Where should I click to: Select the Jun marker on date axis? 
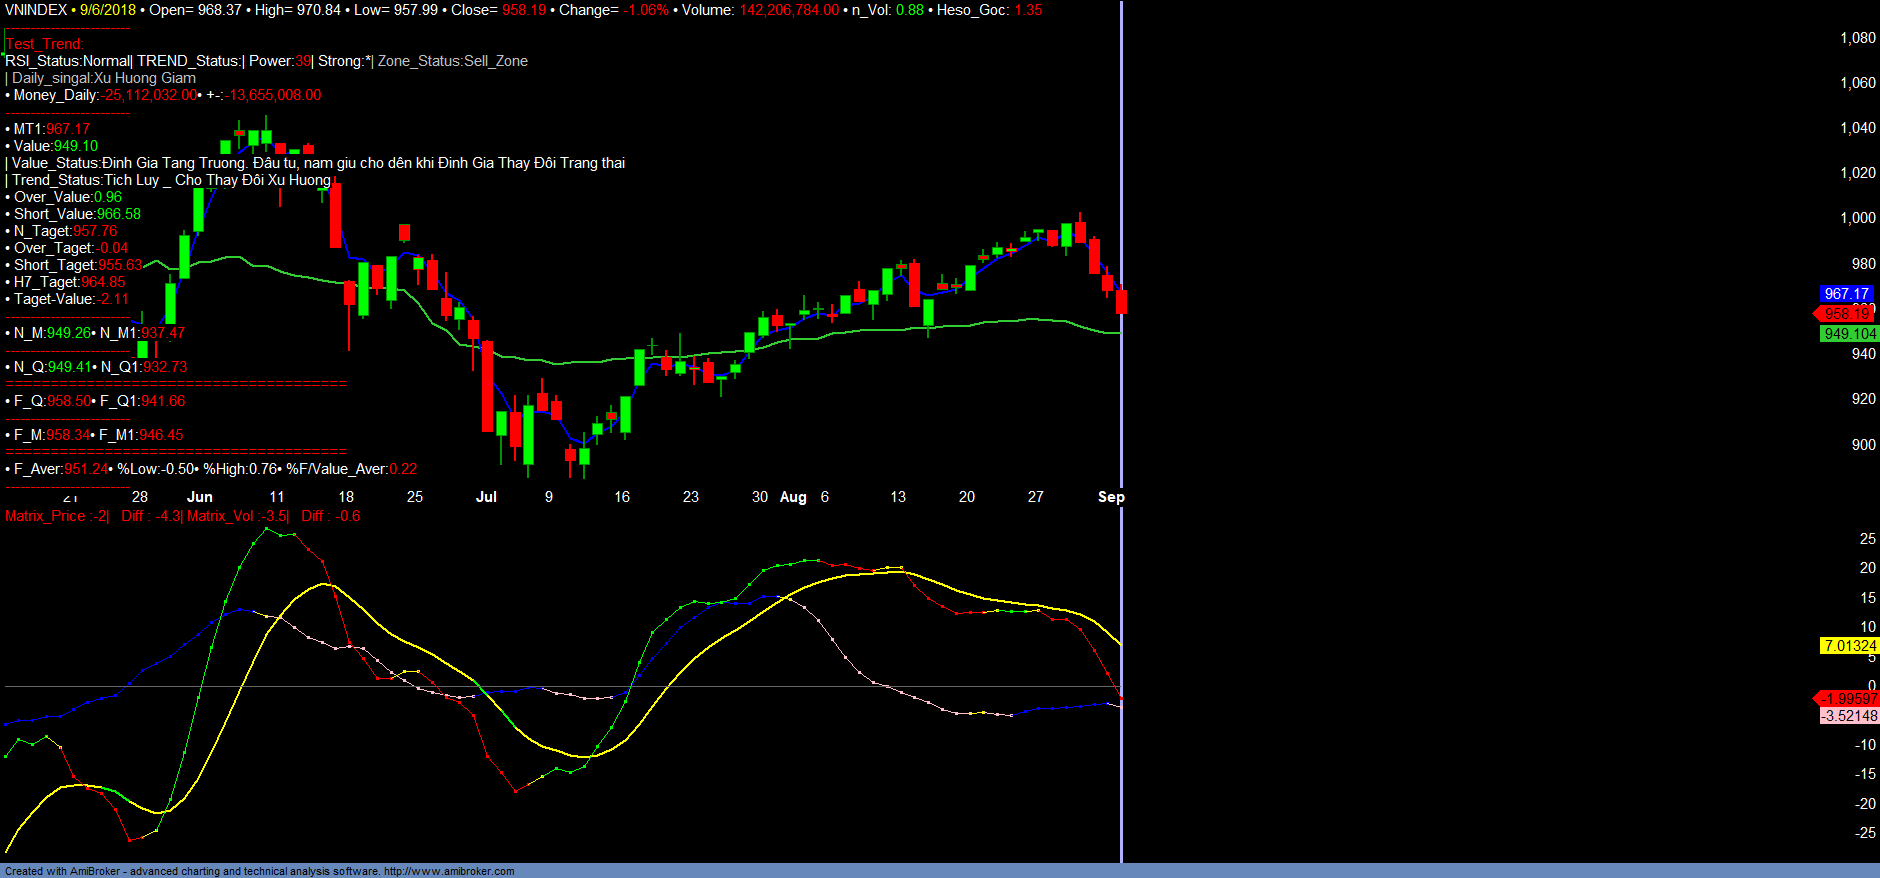[x=200, y=497]
